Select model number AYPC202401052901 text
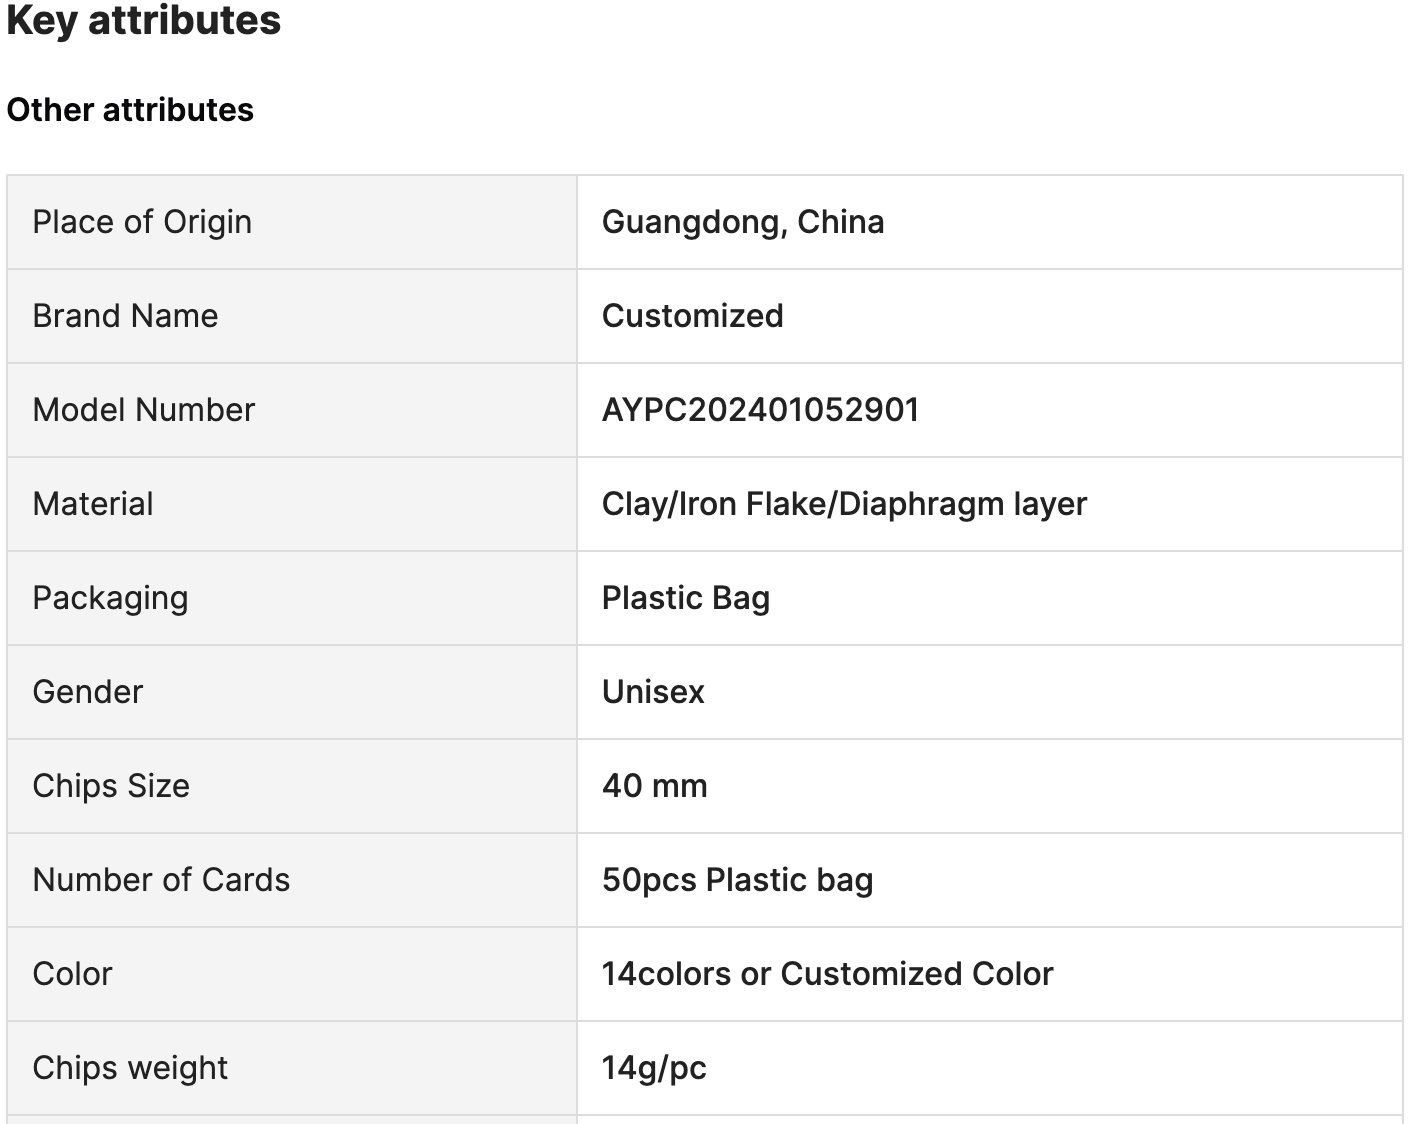The width and height of the screenshot is (1410, 1124). pos(760,410)
